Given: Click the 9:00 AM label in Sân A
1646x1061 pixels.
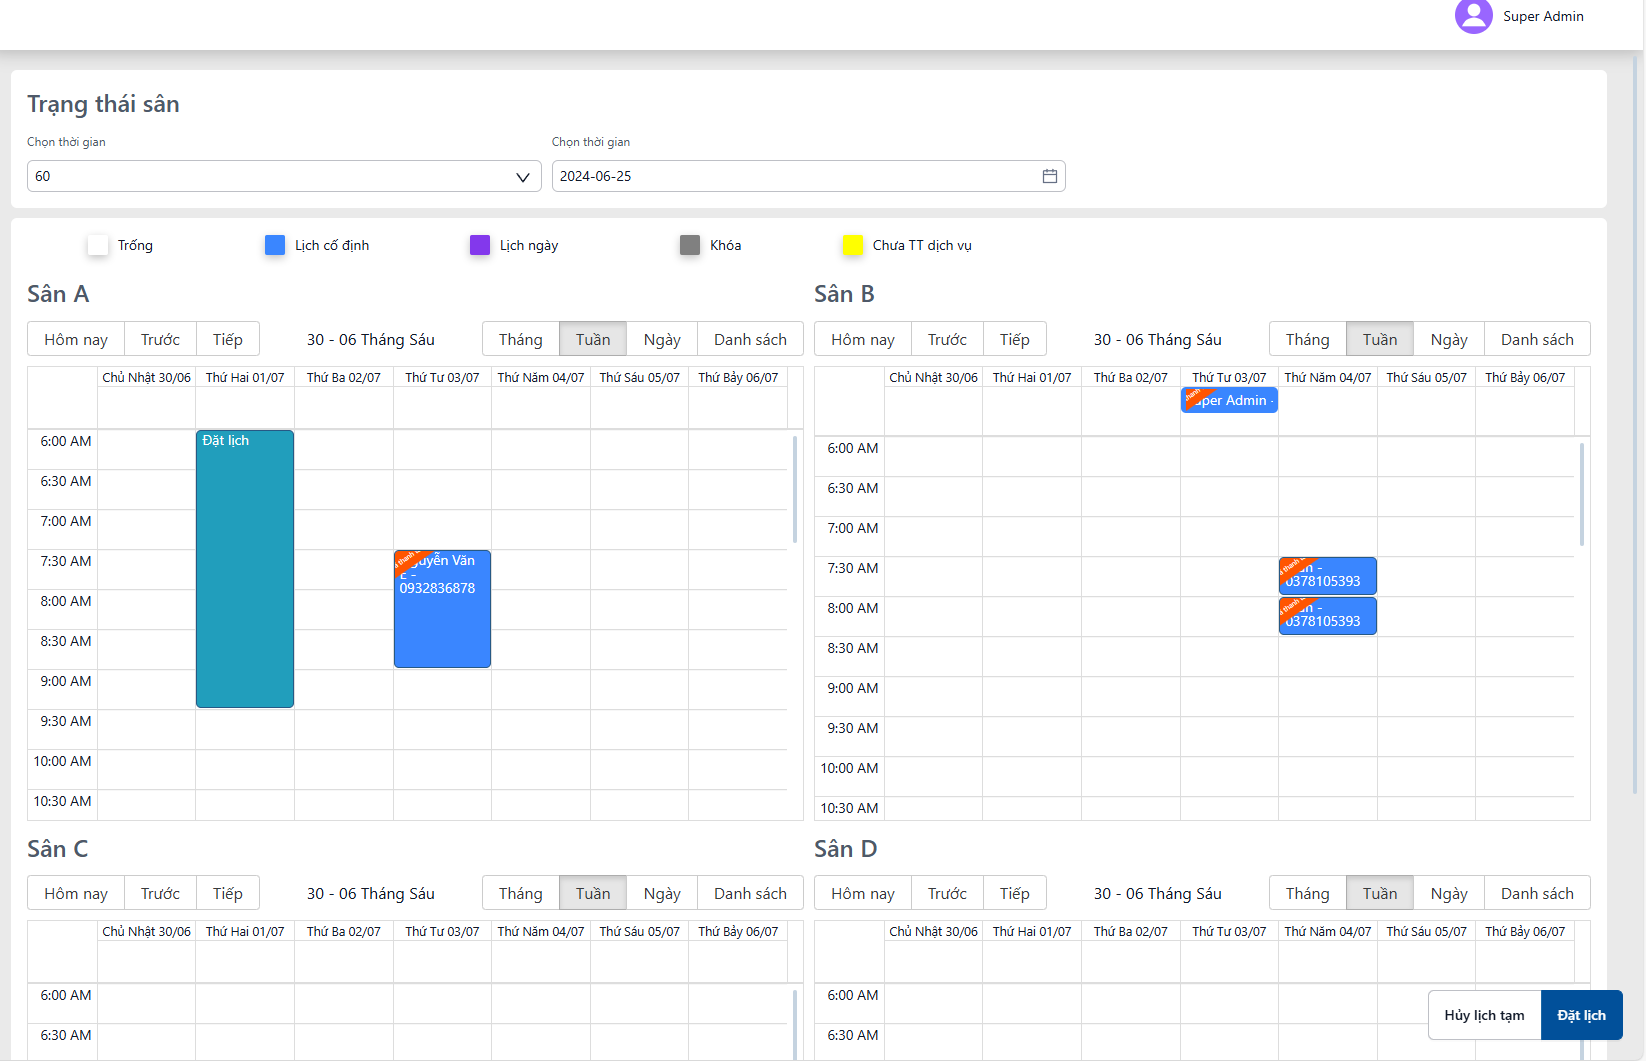Looking at the screenshot, I should (66, 681).
